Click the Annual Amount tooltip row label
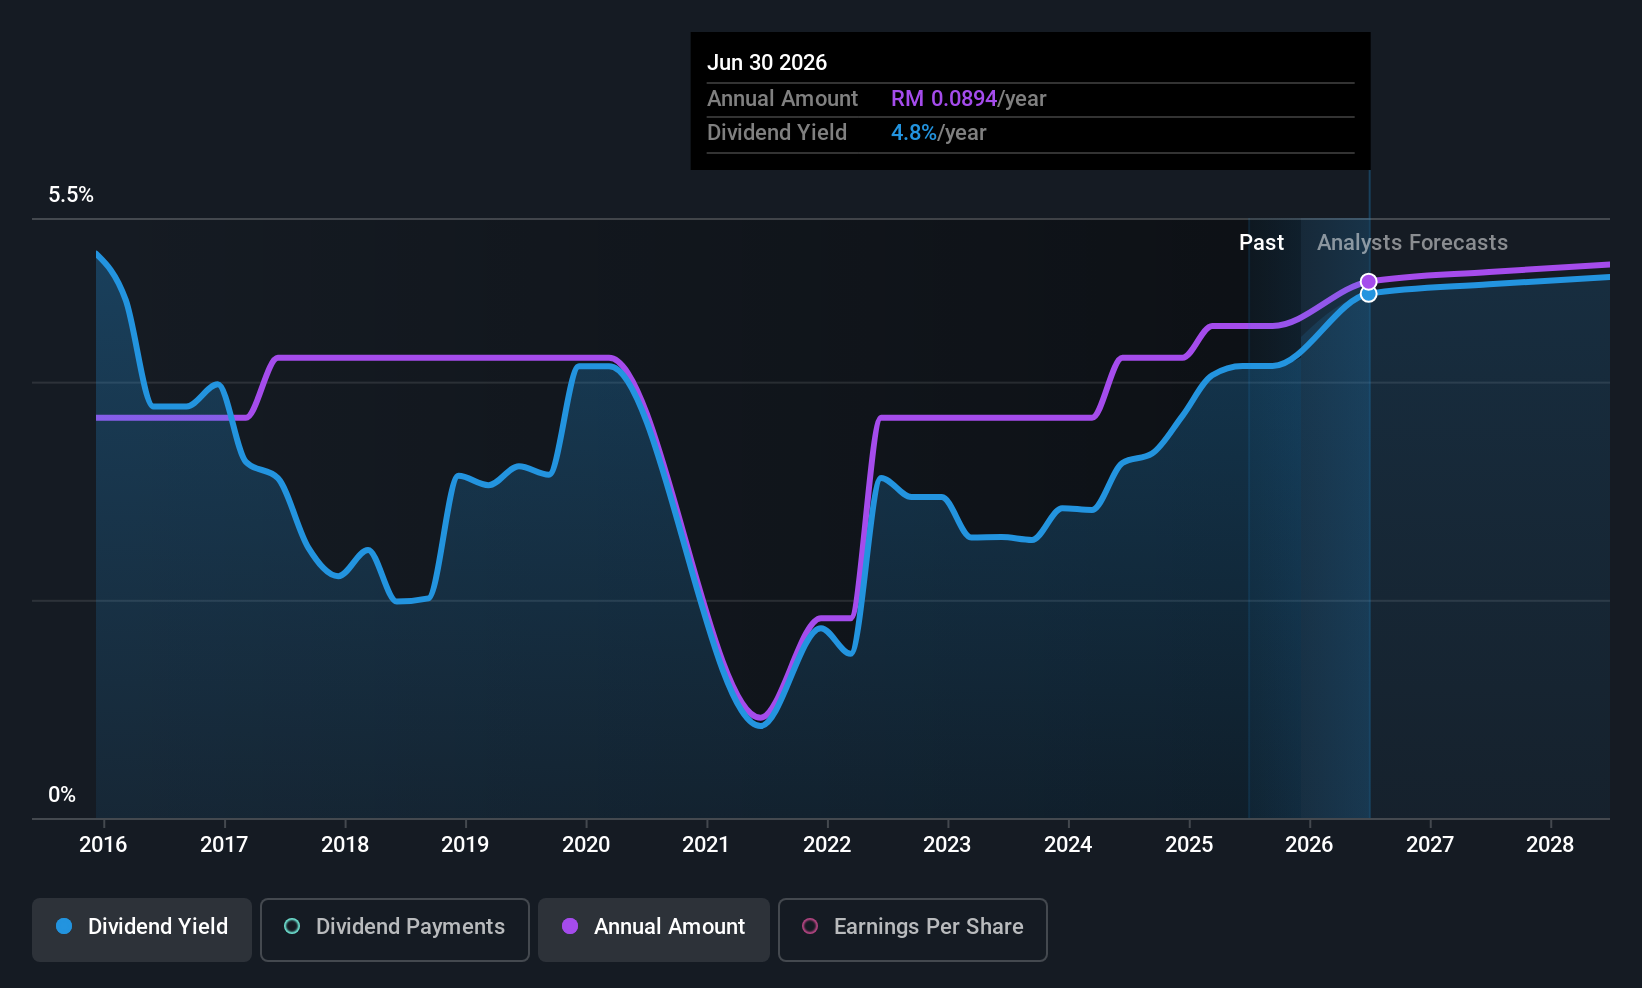 click(x=782, y=99)
